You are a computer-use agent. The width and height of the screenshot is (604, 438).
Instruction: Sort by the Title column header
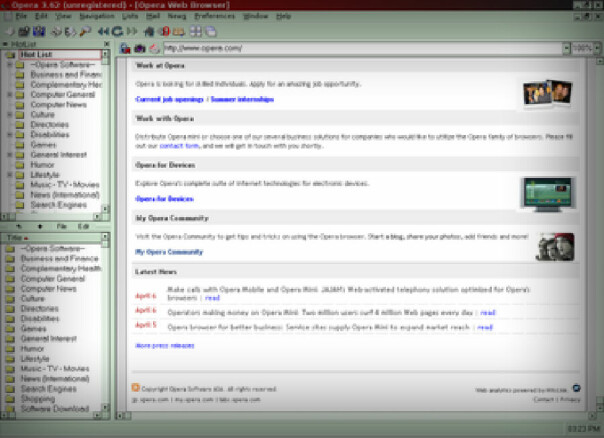tap(51, 237)
